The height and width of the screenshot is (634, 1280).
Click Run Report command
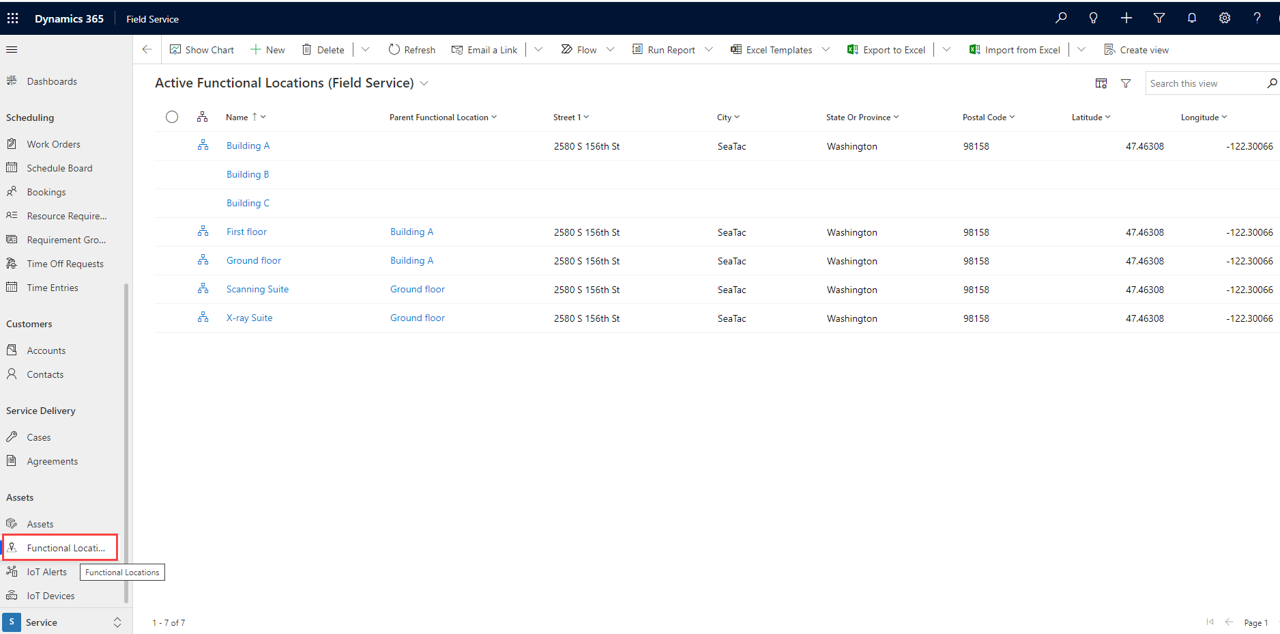click(663, 49)
